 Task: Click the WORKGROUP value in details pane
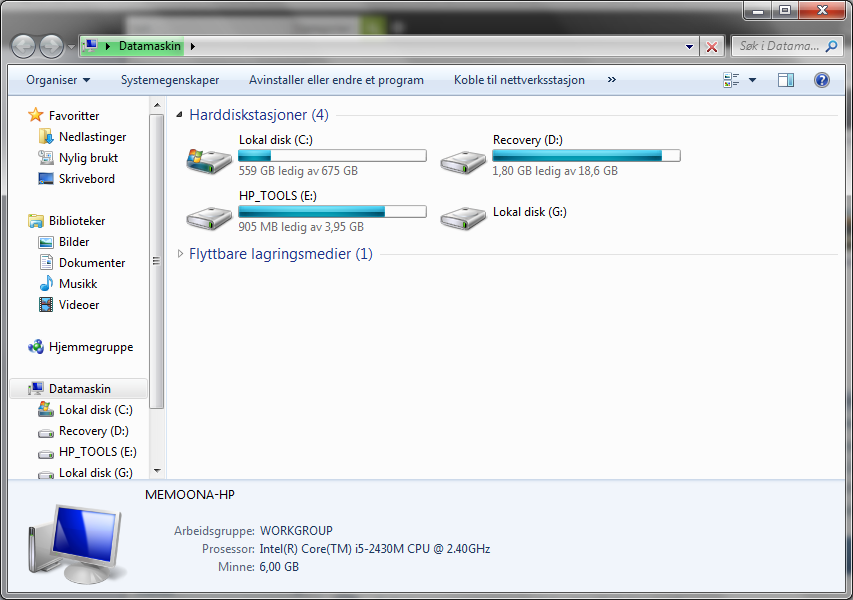pos(296,531)
